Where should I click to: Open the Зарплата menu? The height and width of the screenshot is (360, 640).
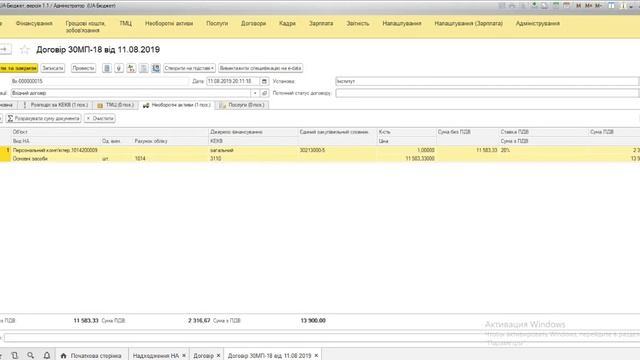[x=321, y=24]
